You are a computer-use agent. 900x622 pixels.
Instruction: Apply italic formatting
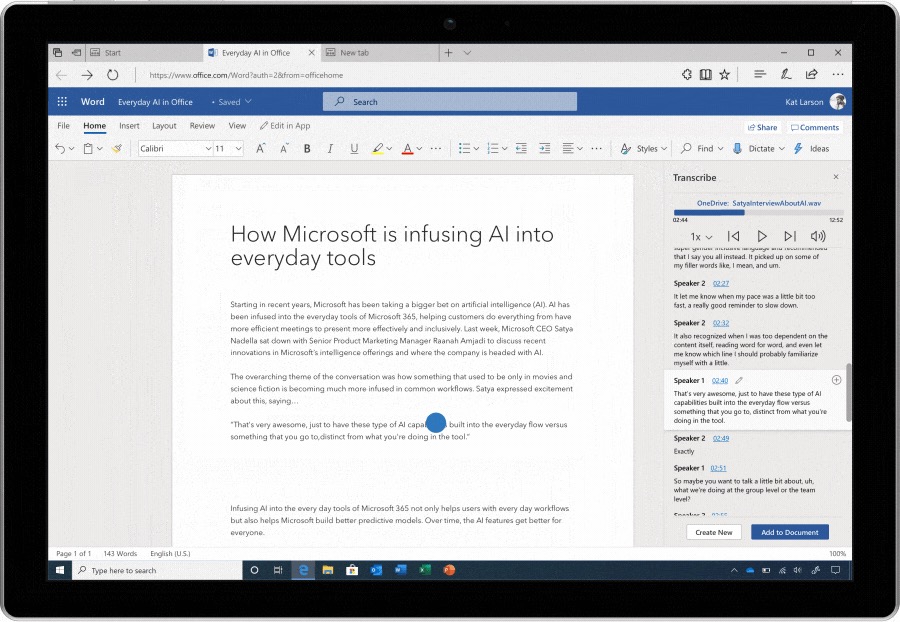(x=330, y=149)
